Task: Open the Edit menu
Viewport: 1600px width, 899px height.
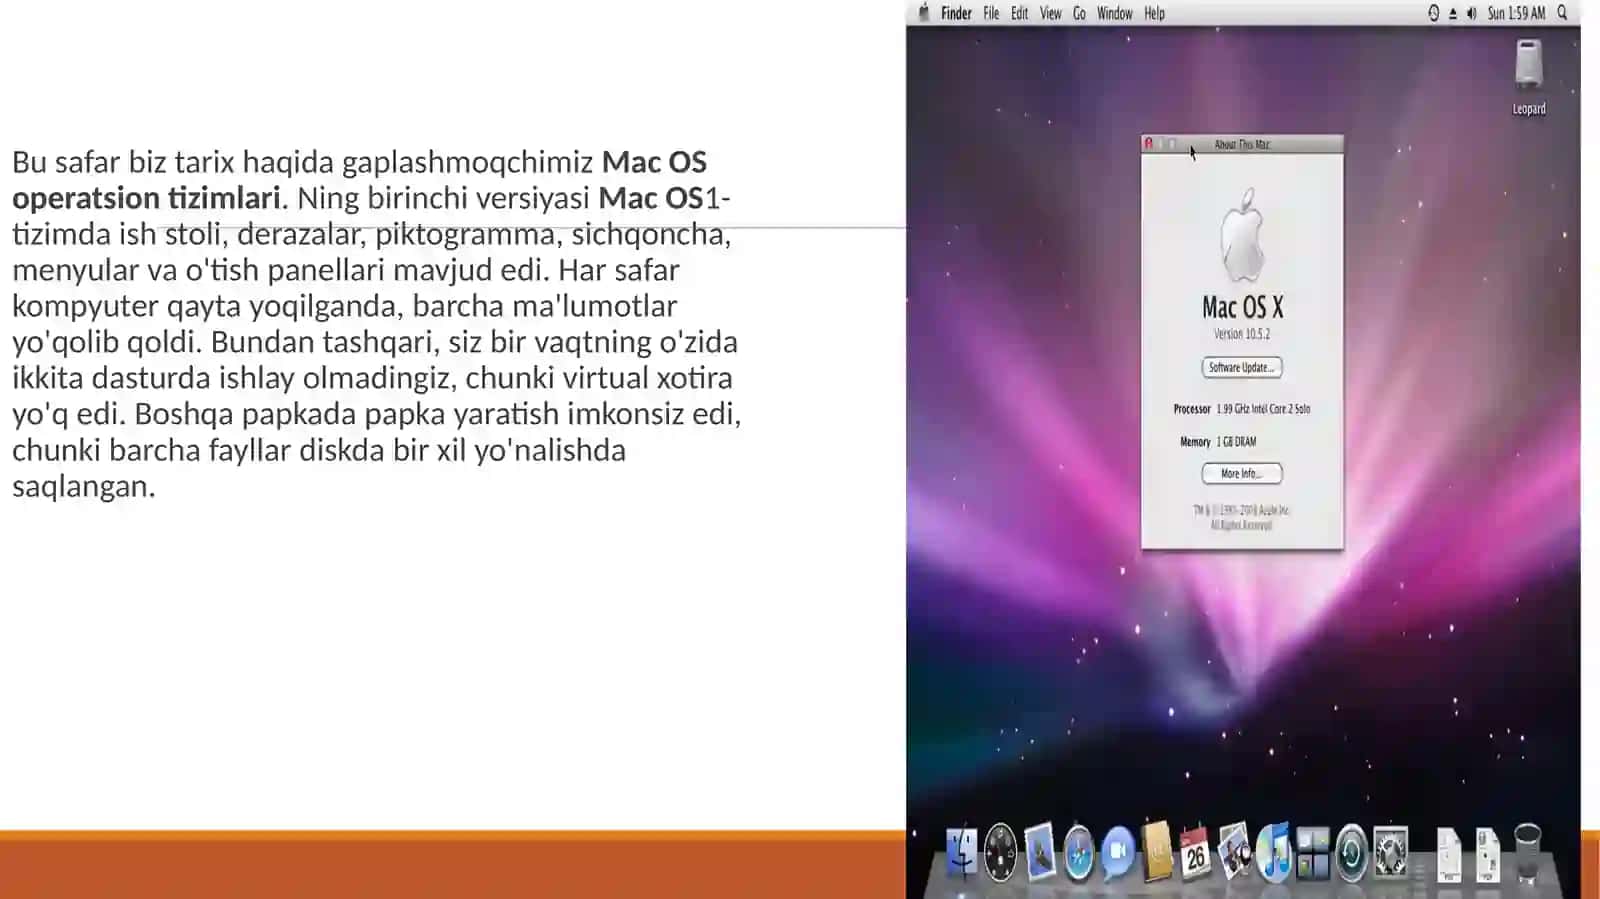Action: (x=1019, y=13)
